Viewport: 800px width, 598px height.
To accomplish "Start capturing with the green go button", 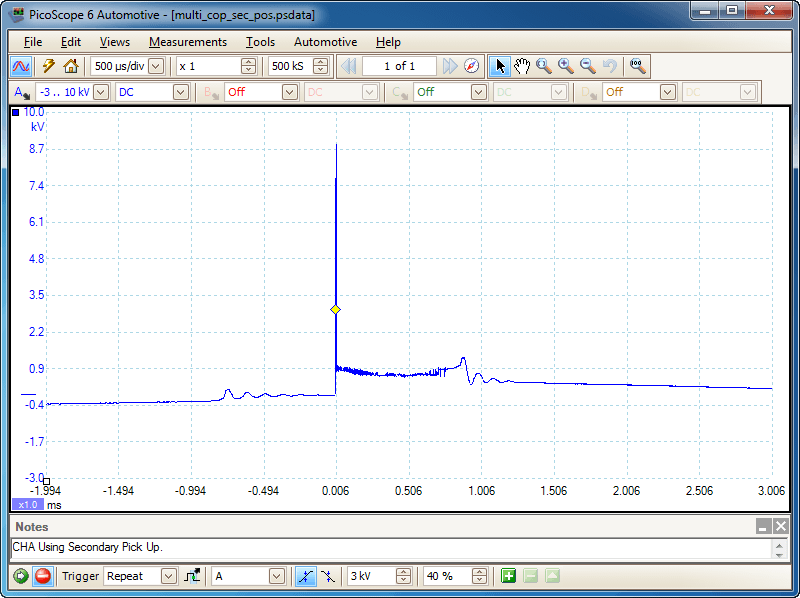I will pos(21,576).
